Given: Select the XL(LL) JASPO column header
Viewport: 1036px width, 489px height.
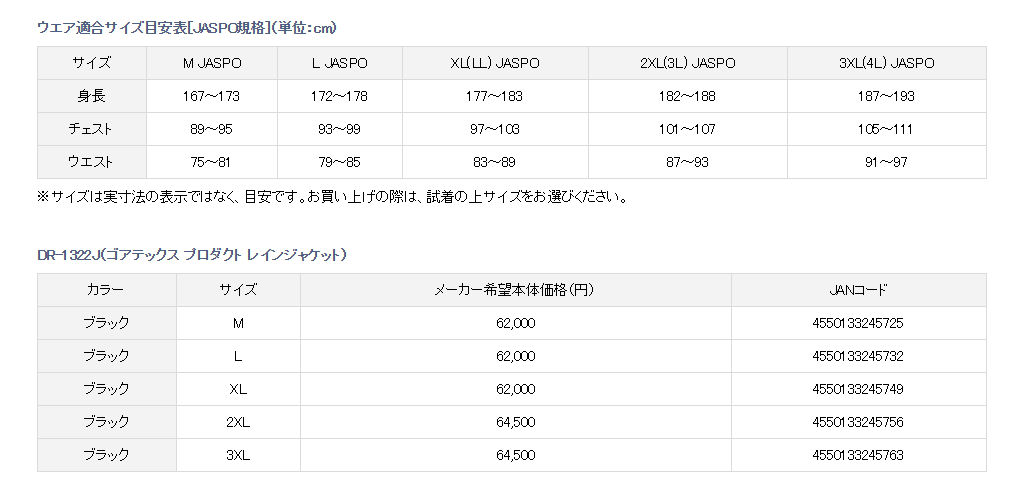Looking at the screenshot, I should pyautogui.click(x=495, y=63).
